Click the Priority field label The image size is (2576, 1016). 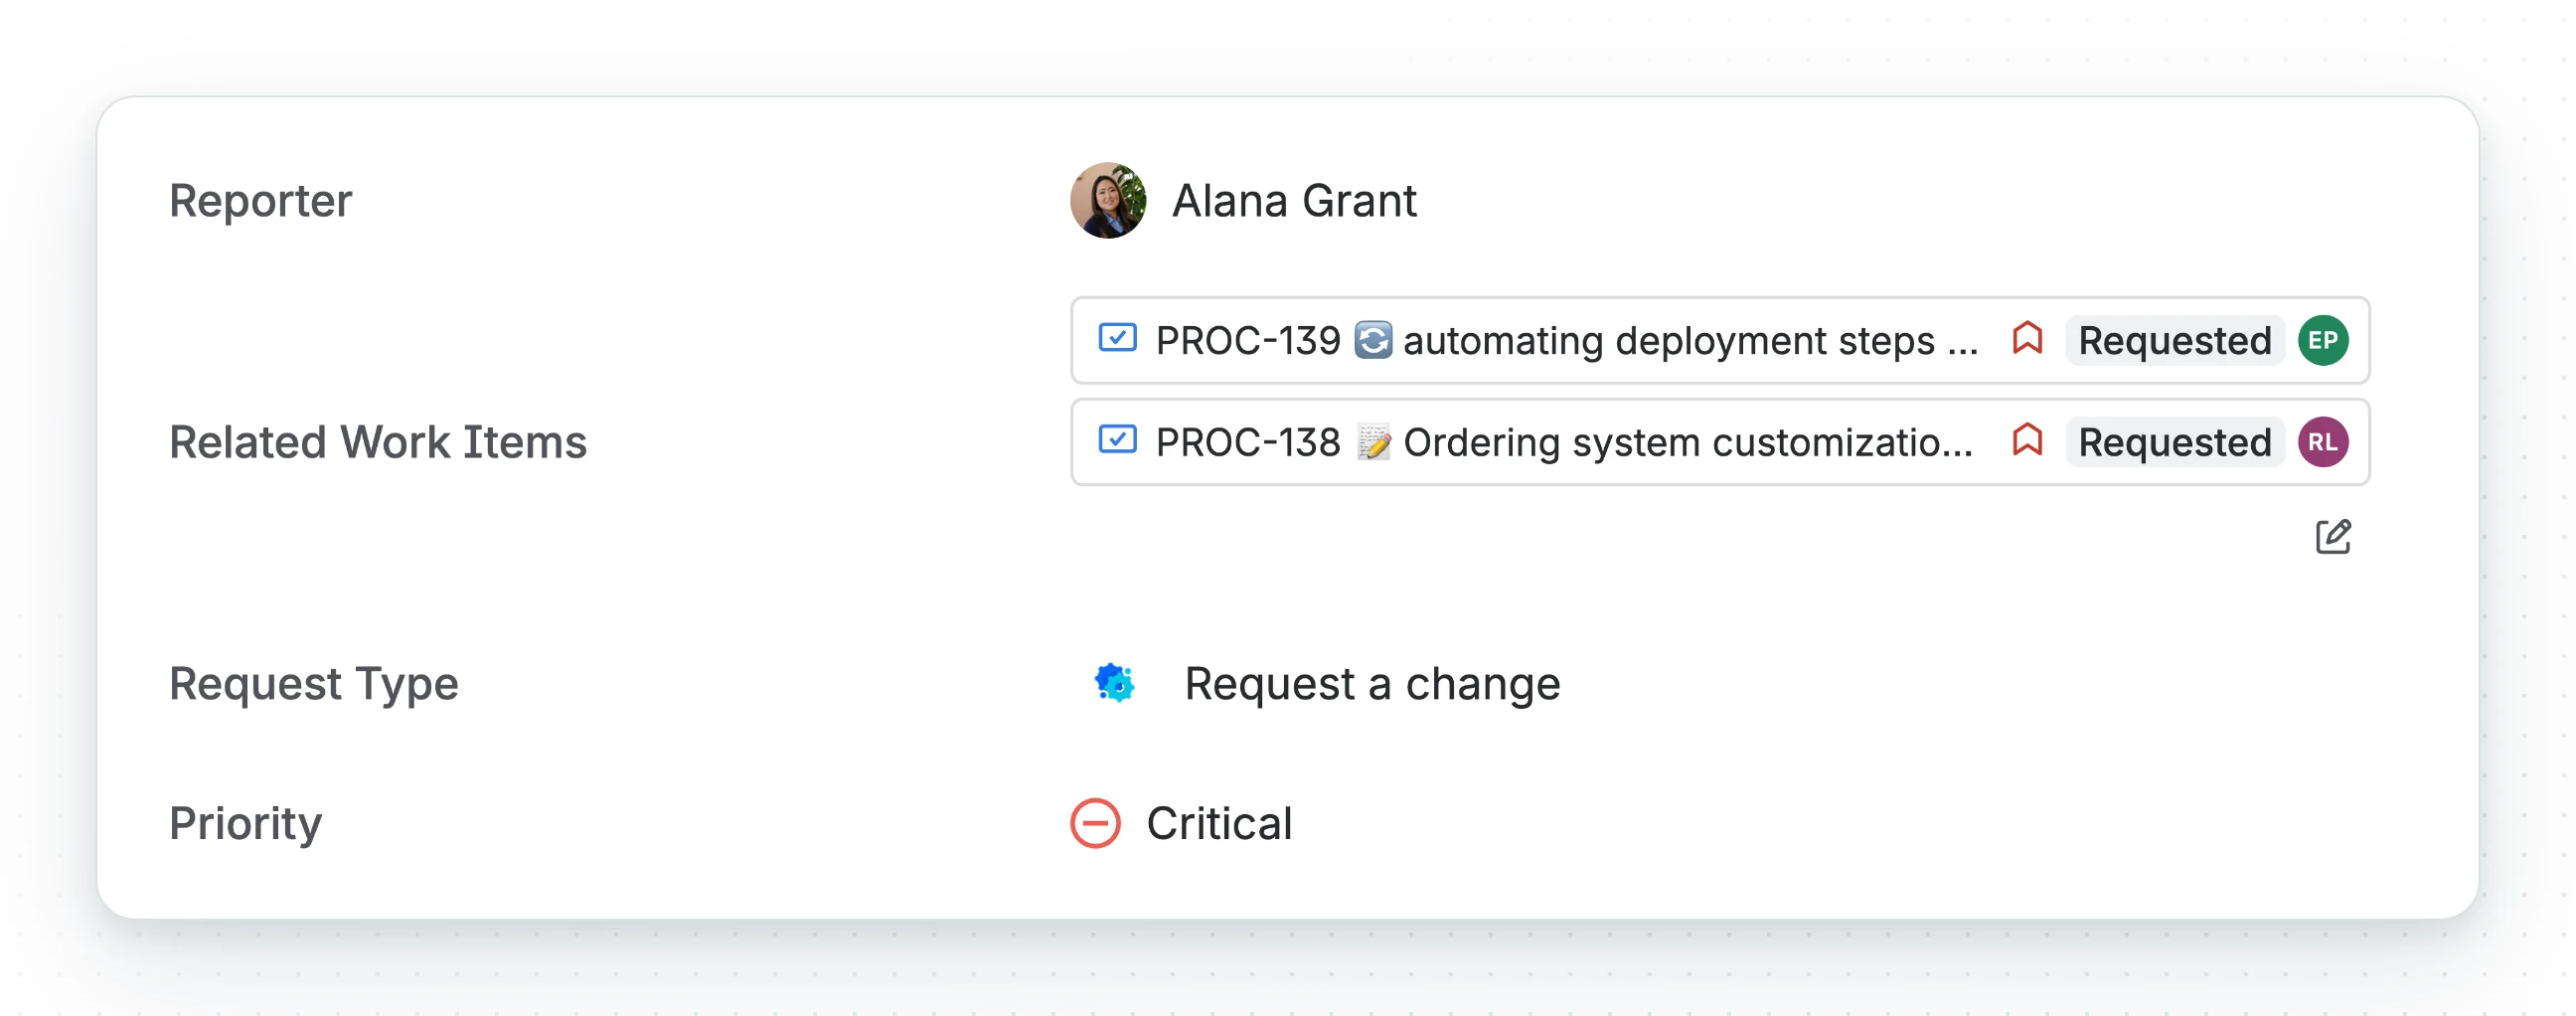point(245,824)
